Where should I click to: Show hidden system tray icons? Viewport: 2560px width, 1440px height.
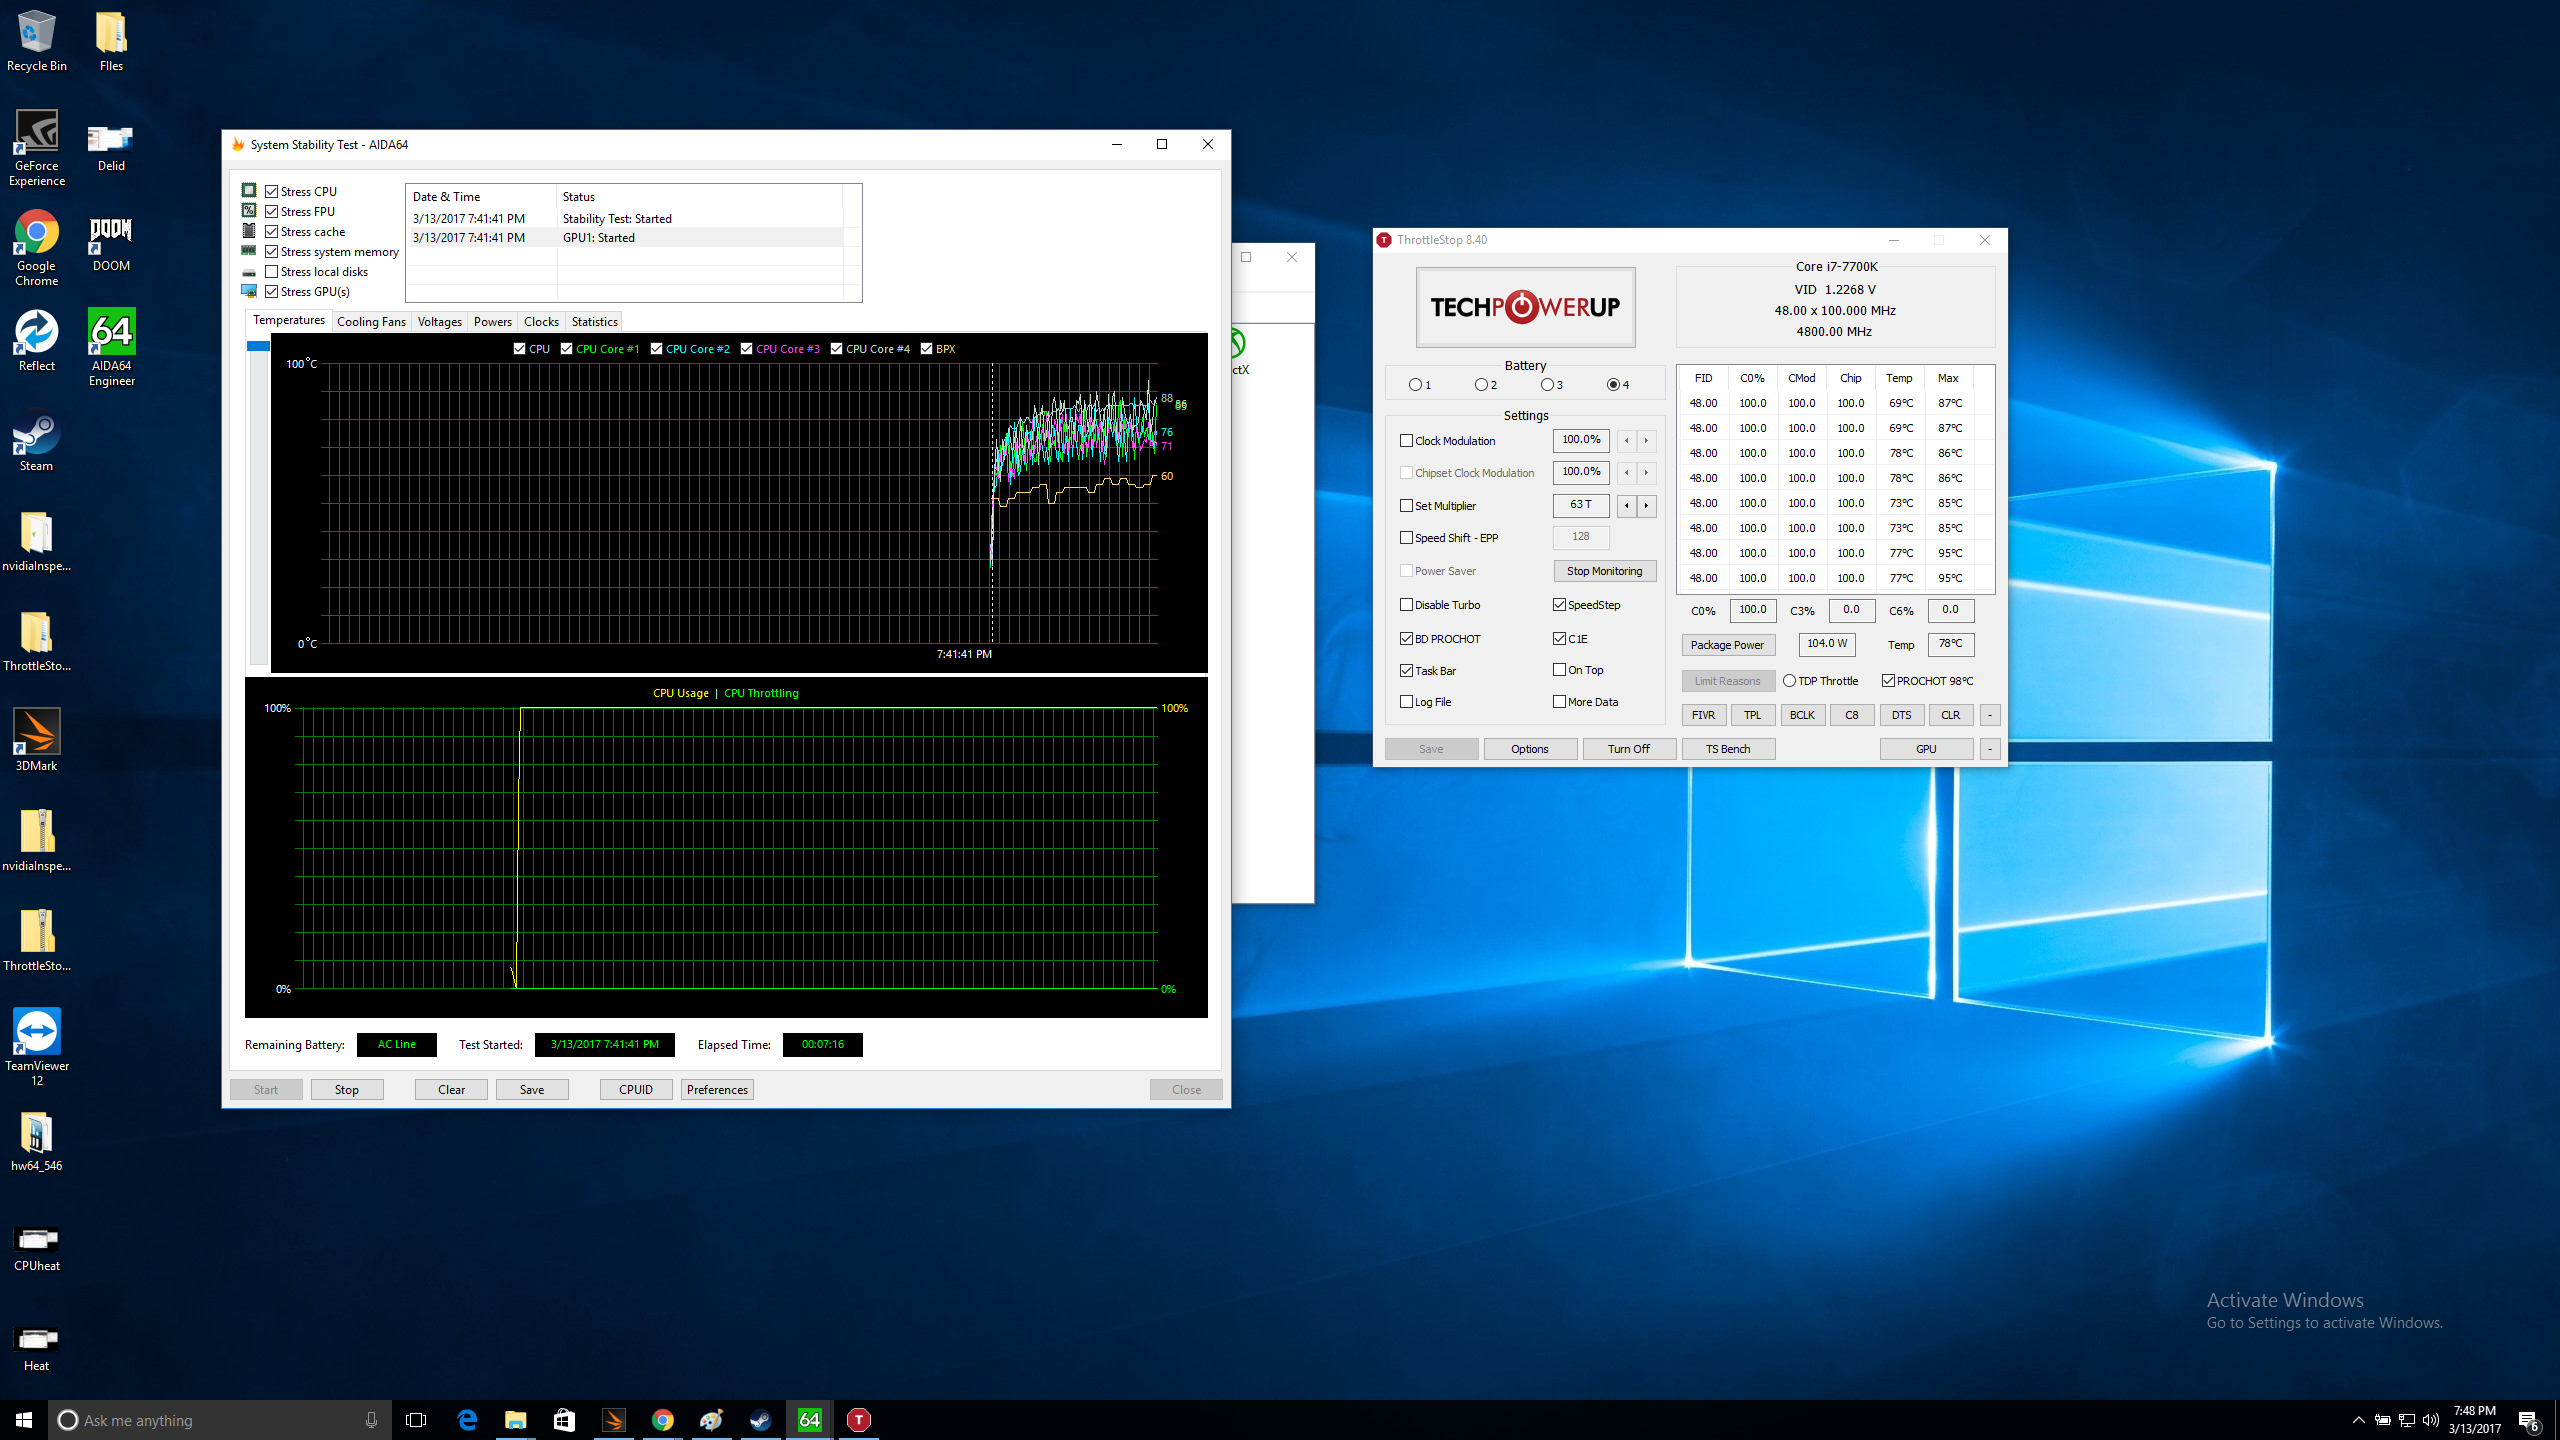tap(2359, 1420)
